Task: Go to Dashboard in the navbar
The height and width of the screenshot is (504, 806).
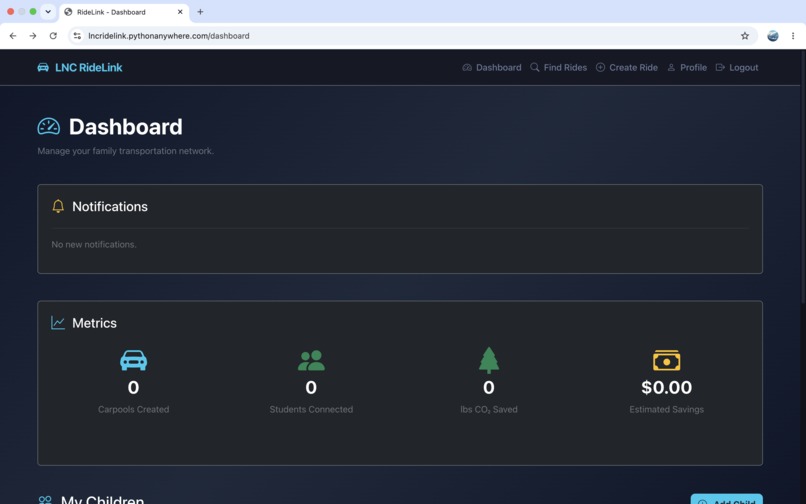Action: click(492, 67)
